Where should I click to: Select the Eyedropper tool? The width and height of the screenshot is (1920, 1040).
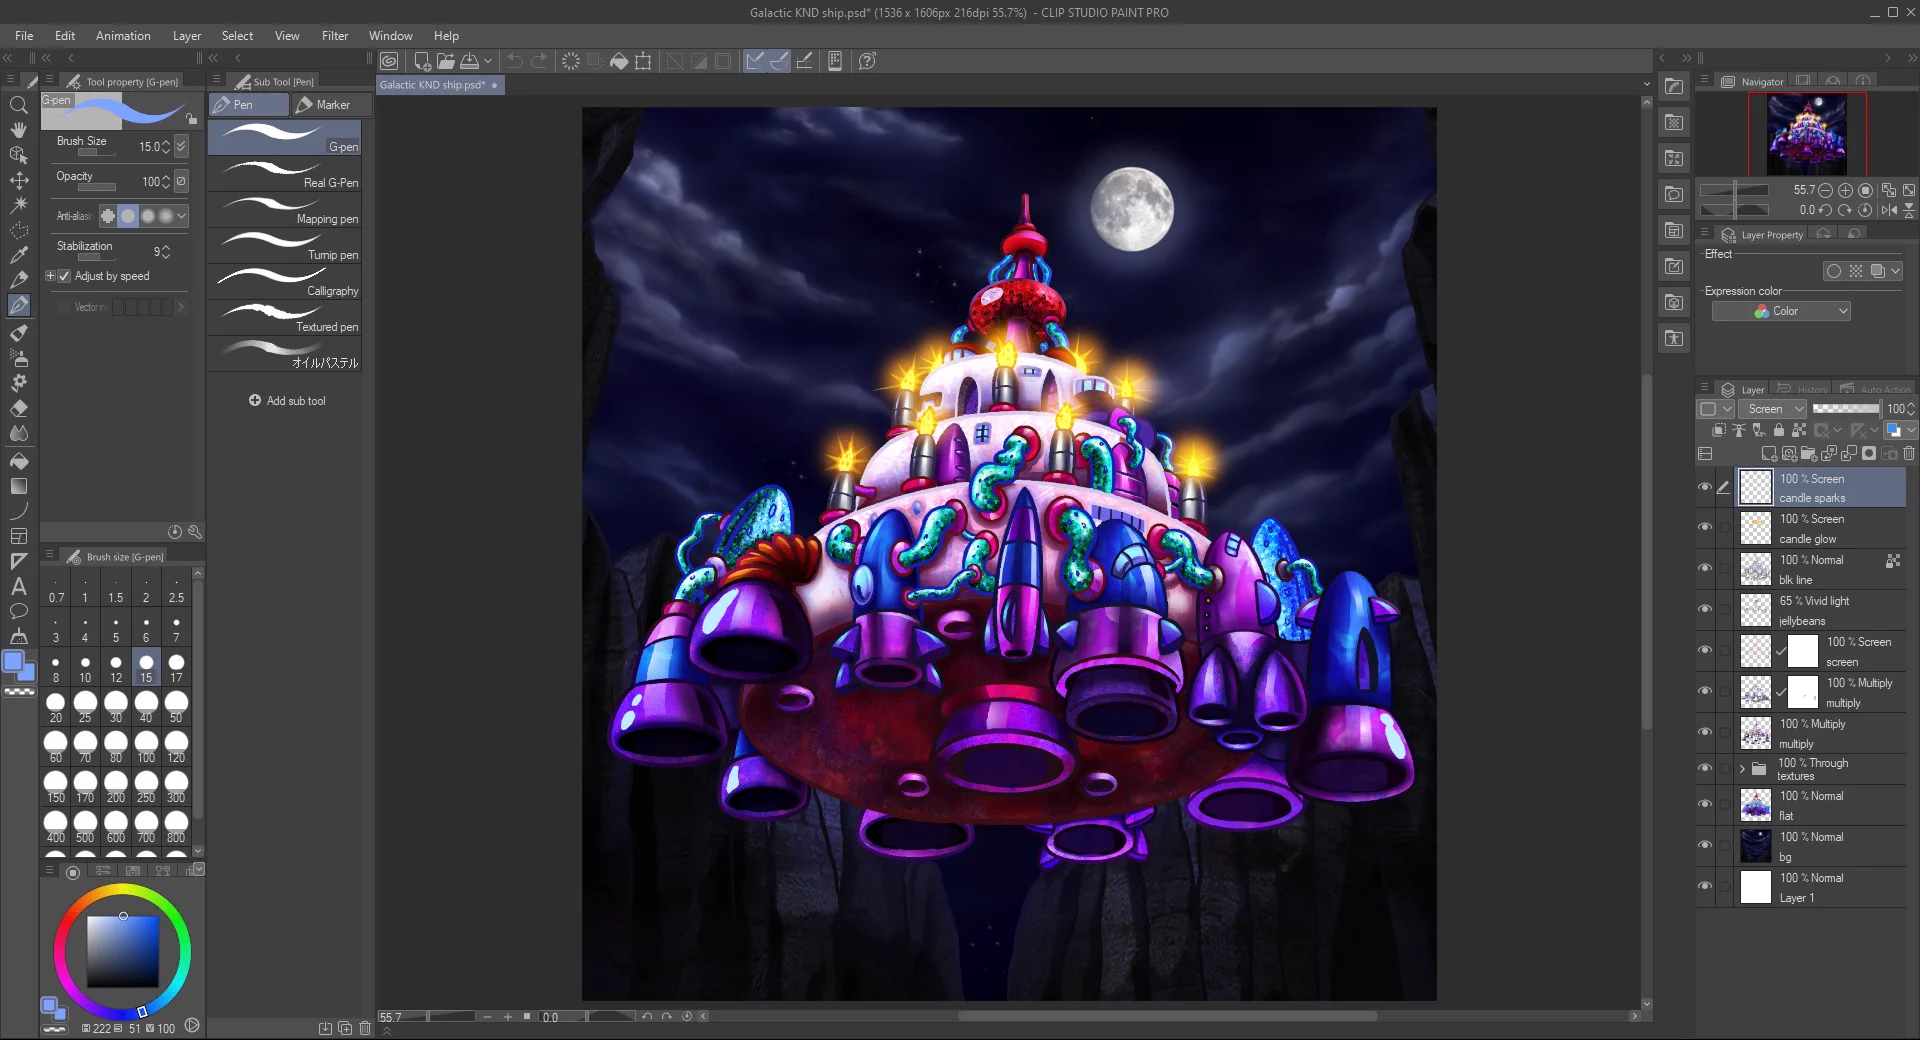click(18, 255)
